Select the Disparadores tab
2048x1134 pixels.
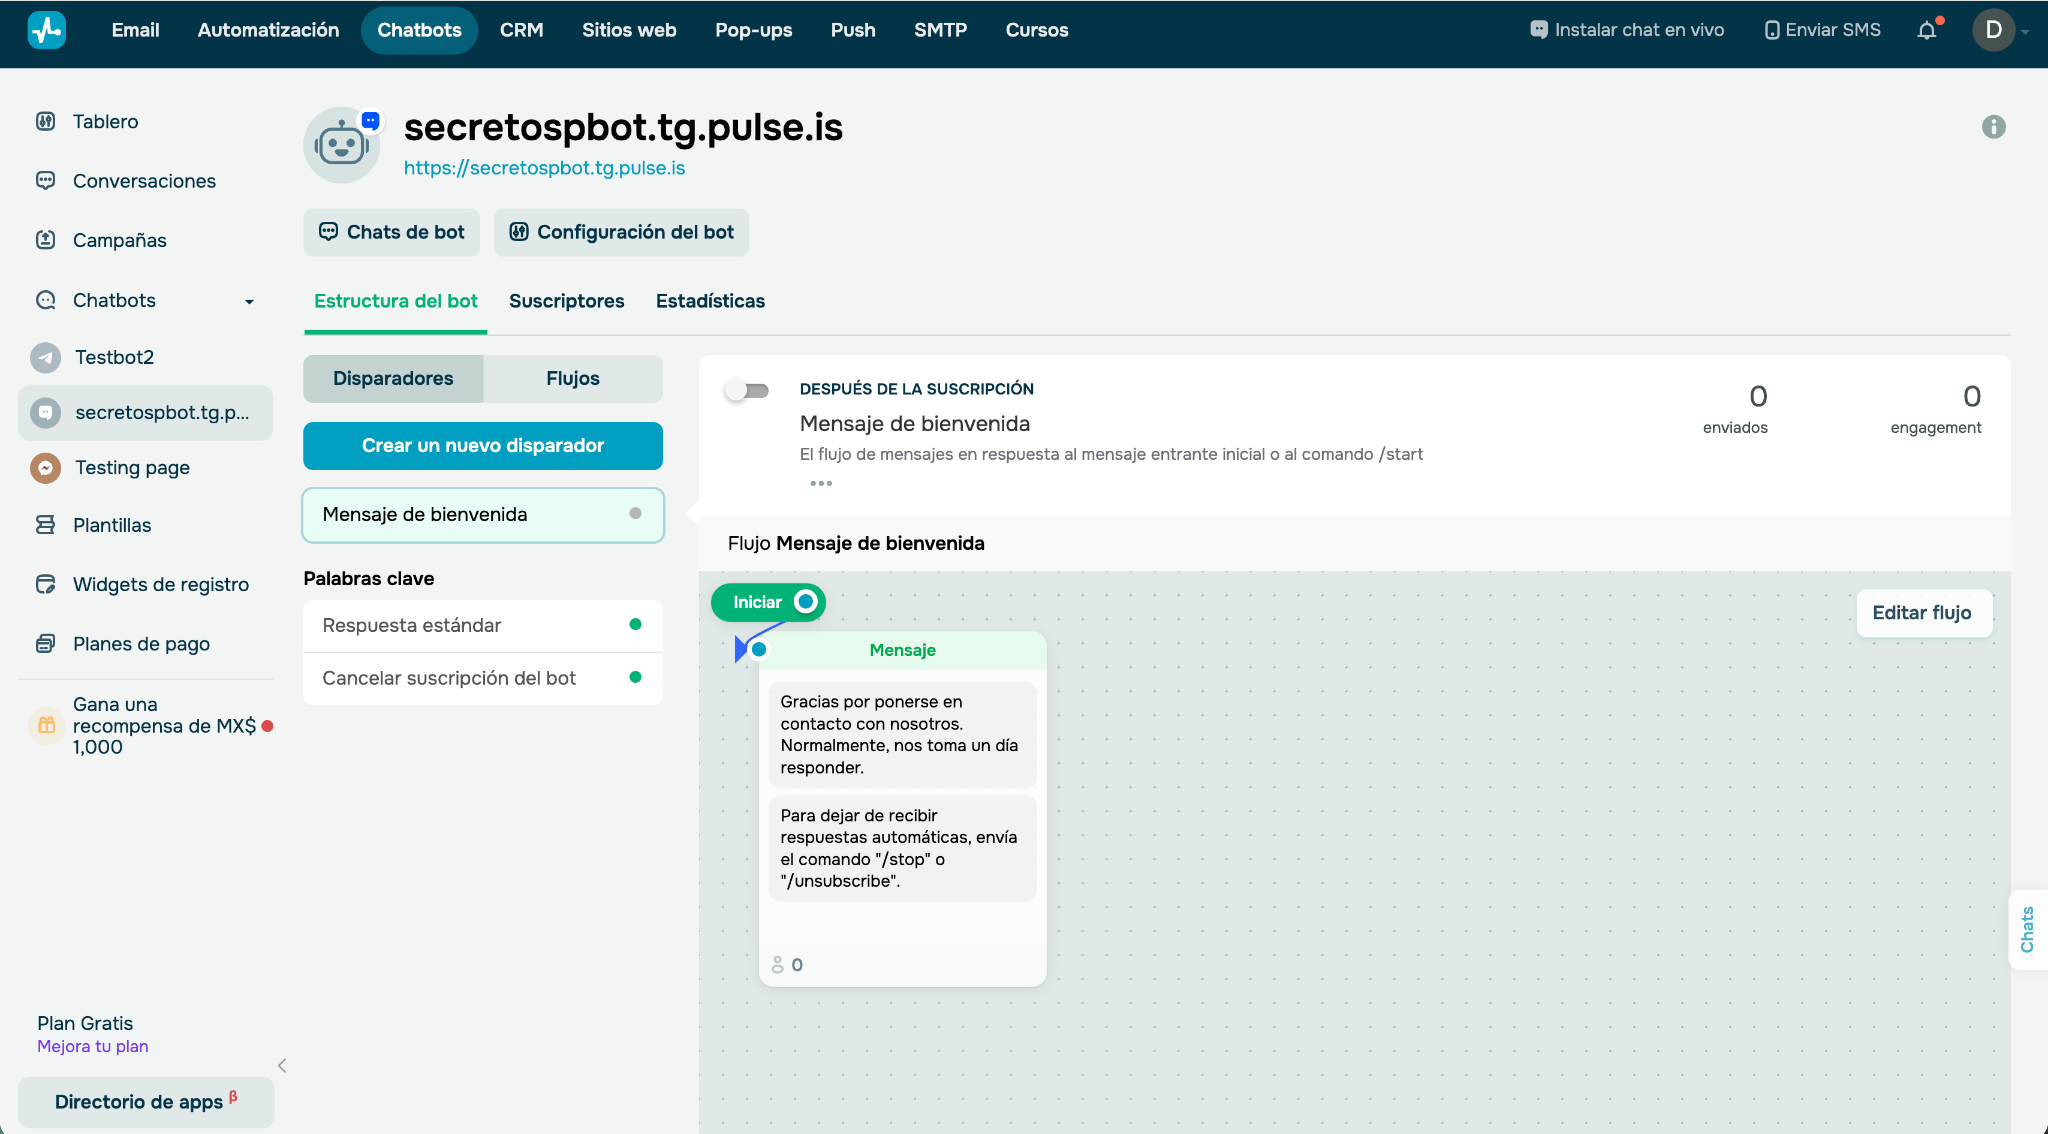click(393, 378)
